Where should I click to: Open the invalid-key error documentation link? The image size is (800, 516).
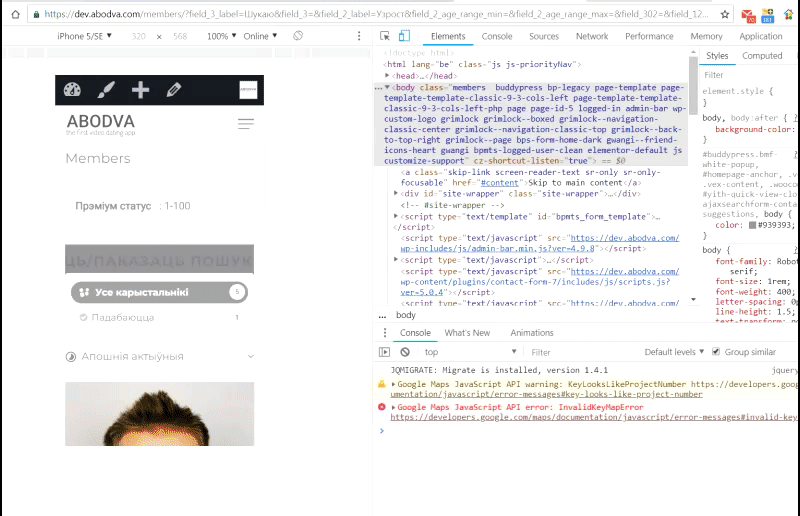tap(593, 417)
